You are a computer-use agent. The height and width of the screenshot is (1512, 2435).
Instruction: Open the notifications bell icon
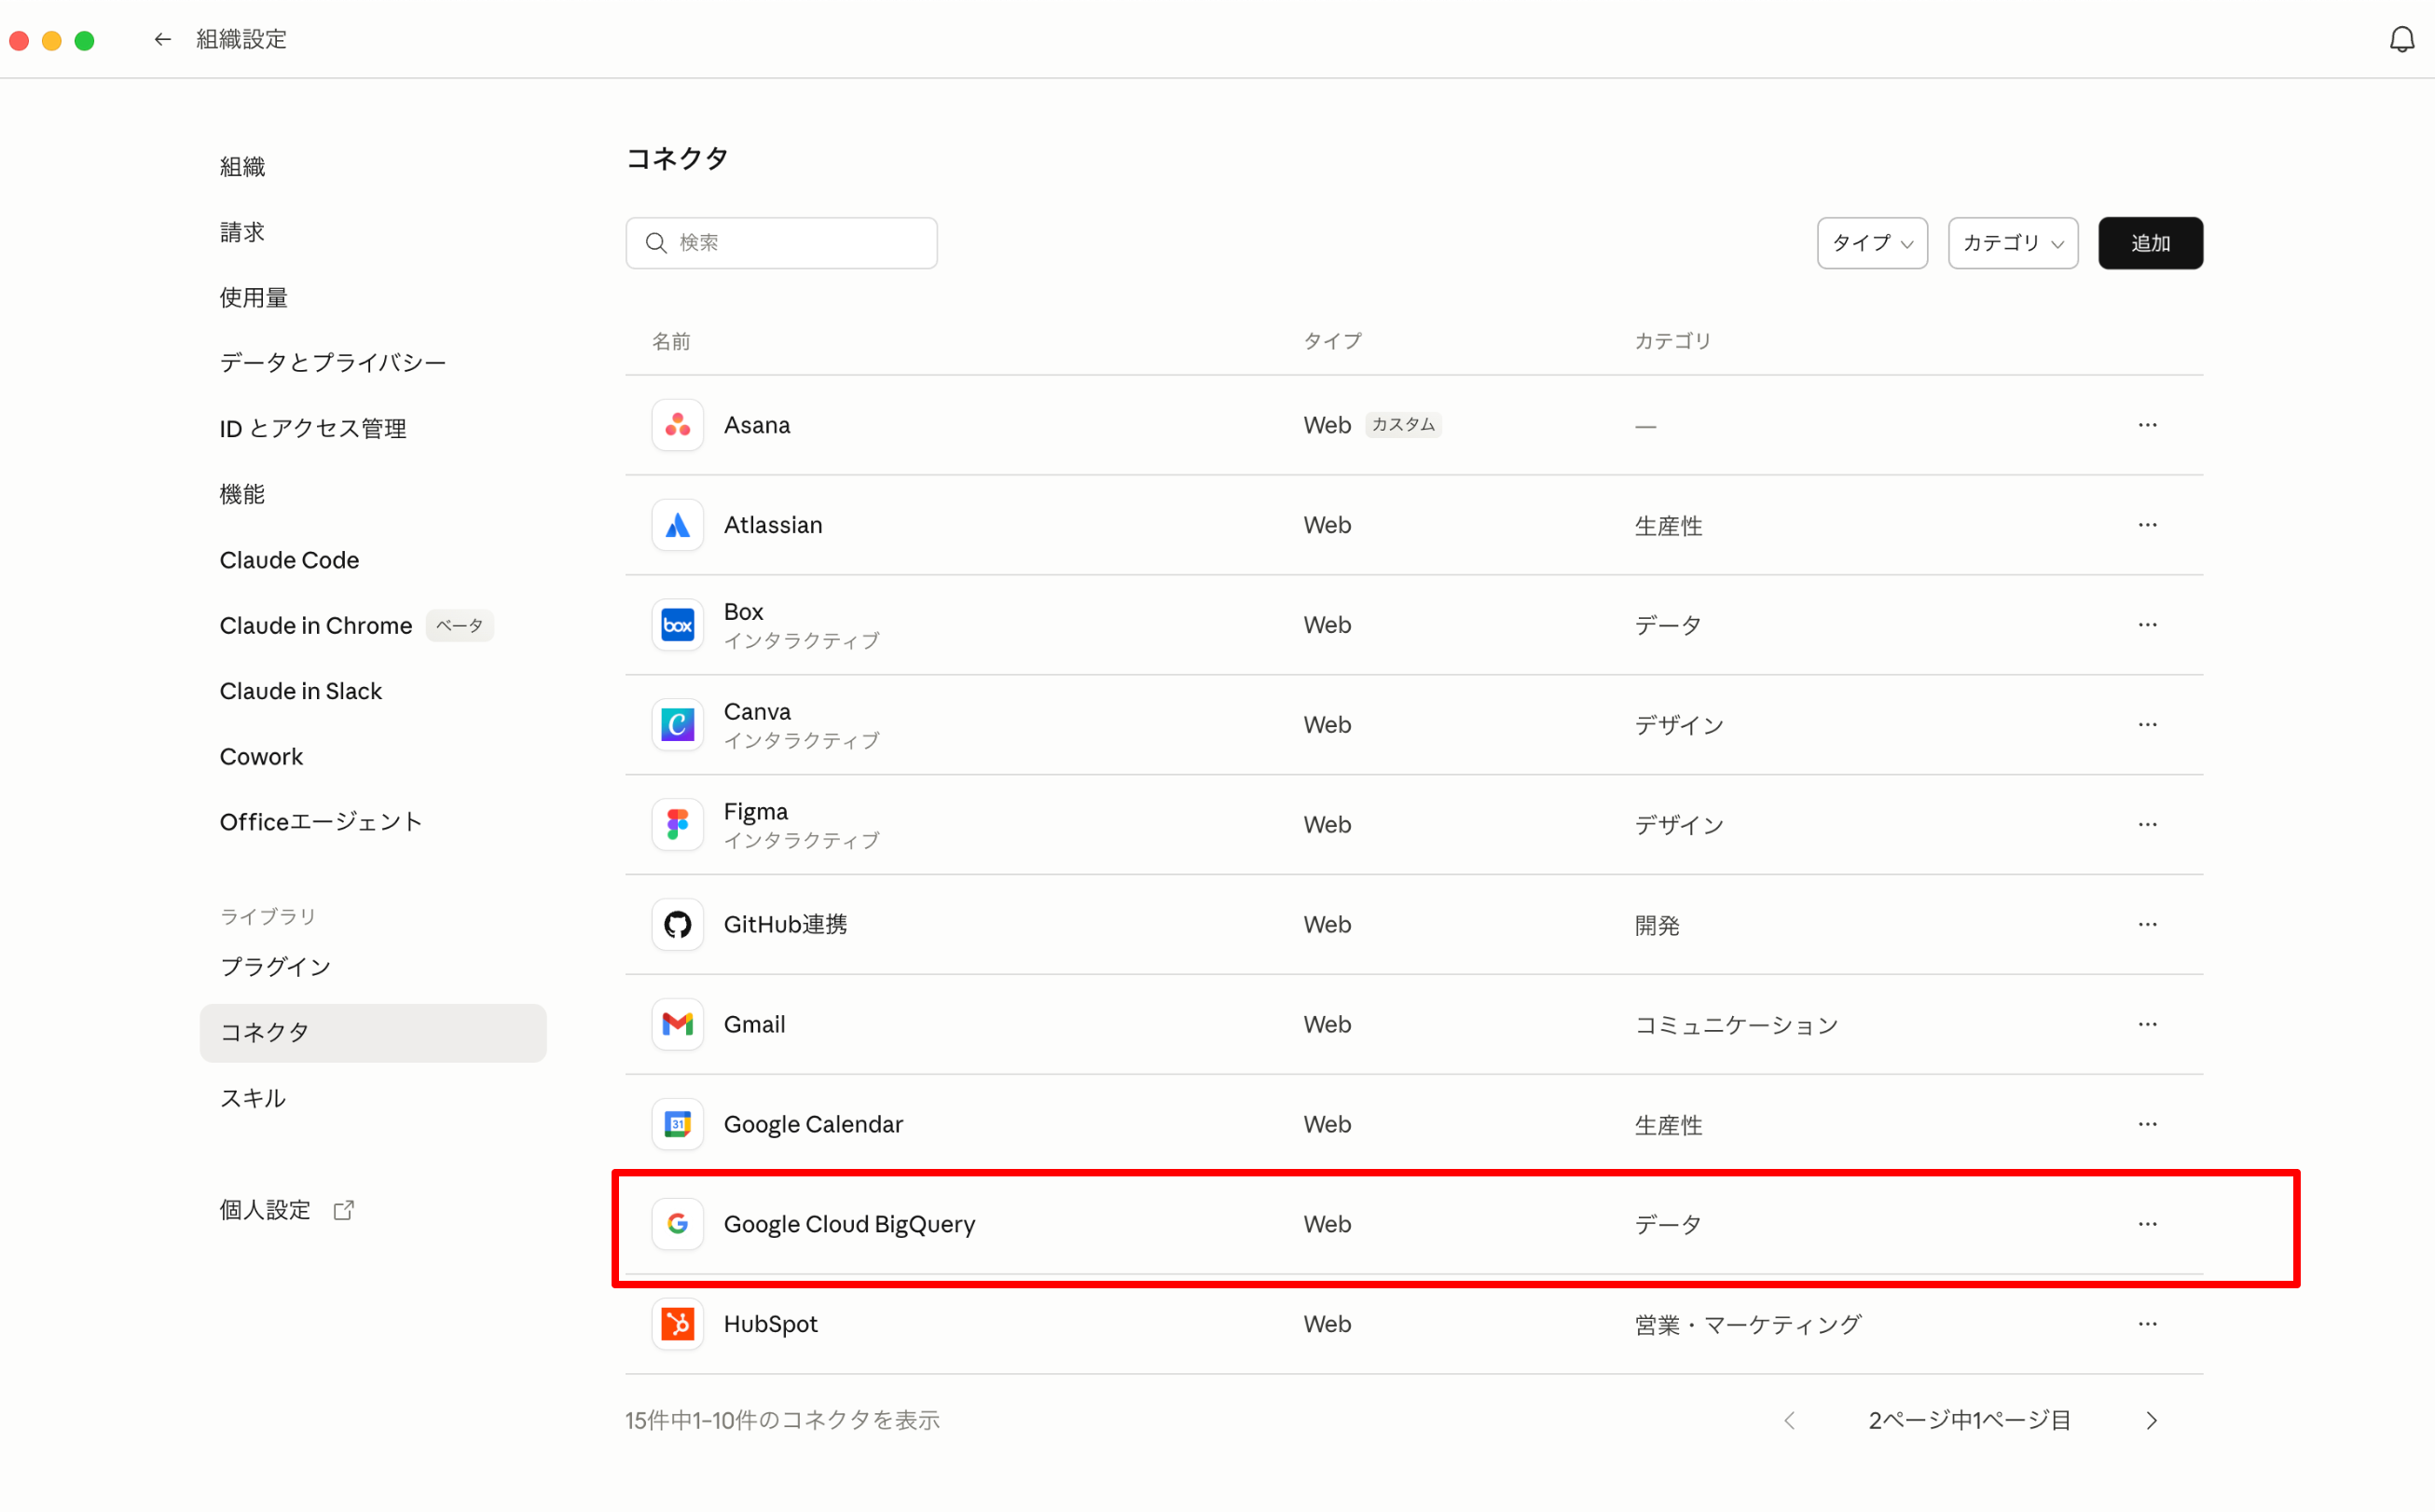[2401, 39]
